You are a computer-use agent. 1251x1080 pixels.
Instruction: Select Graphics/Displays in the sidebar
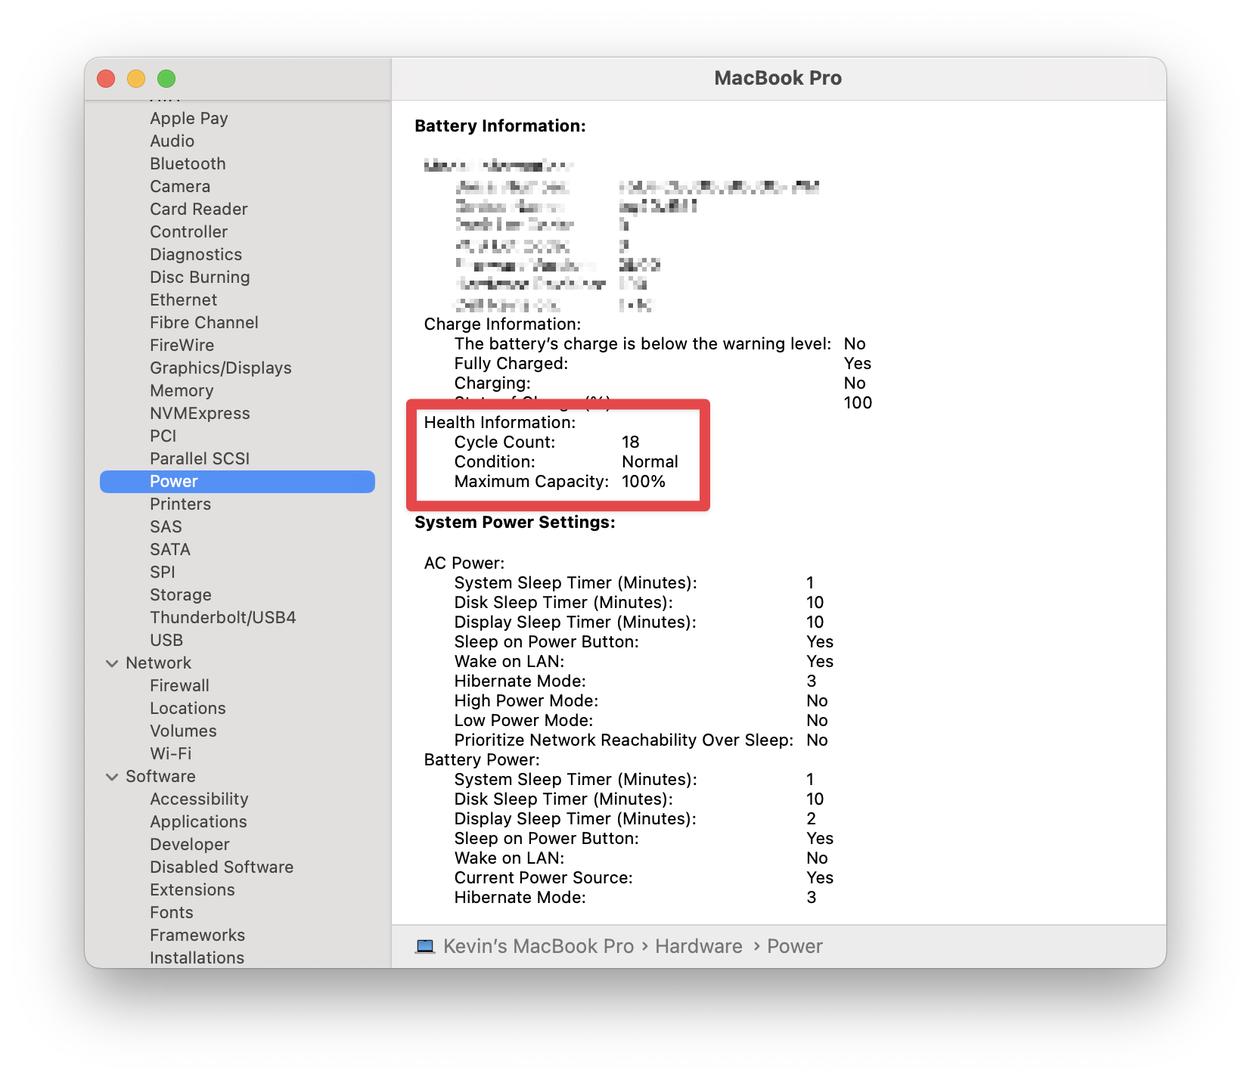(x=220, y=368)
